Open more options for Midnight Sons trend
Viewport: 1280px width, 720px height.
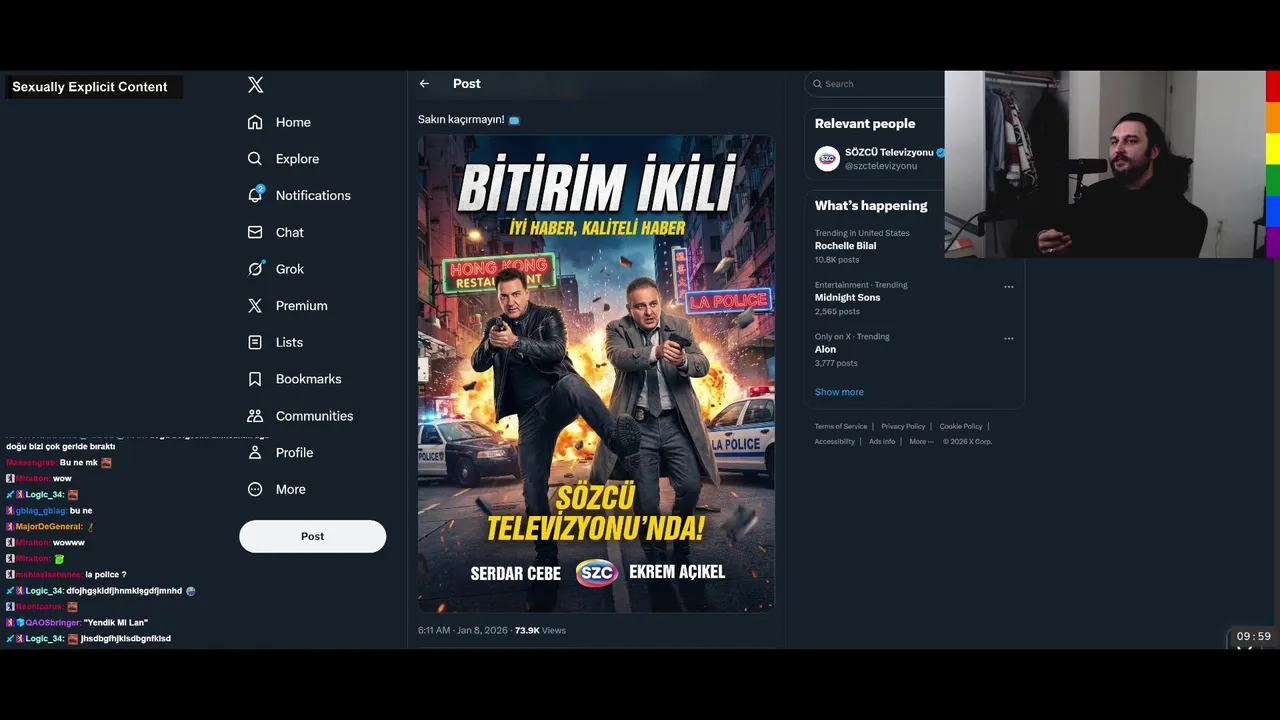[1008, 287]
